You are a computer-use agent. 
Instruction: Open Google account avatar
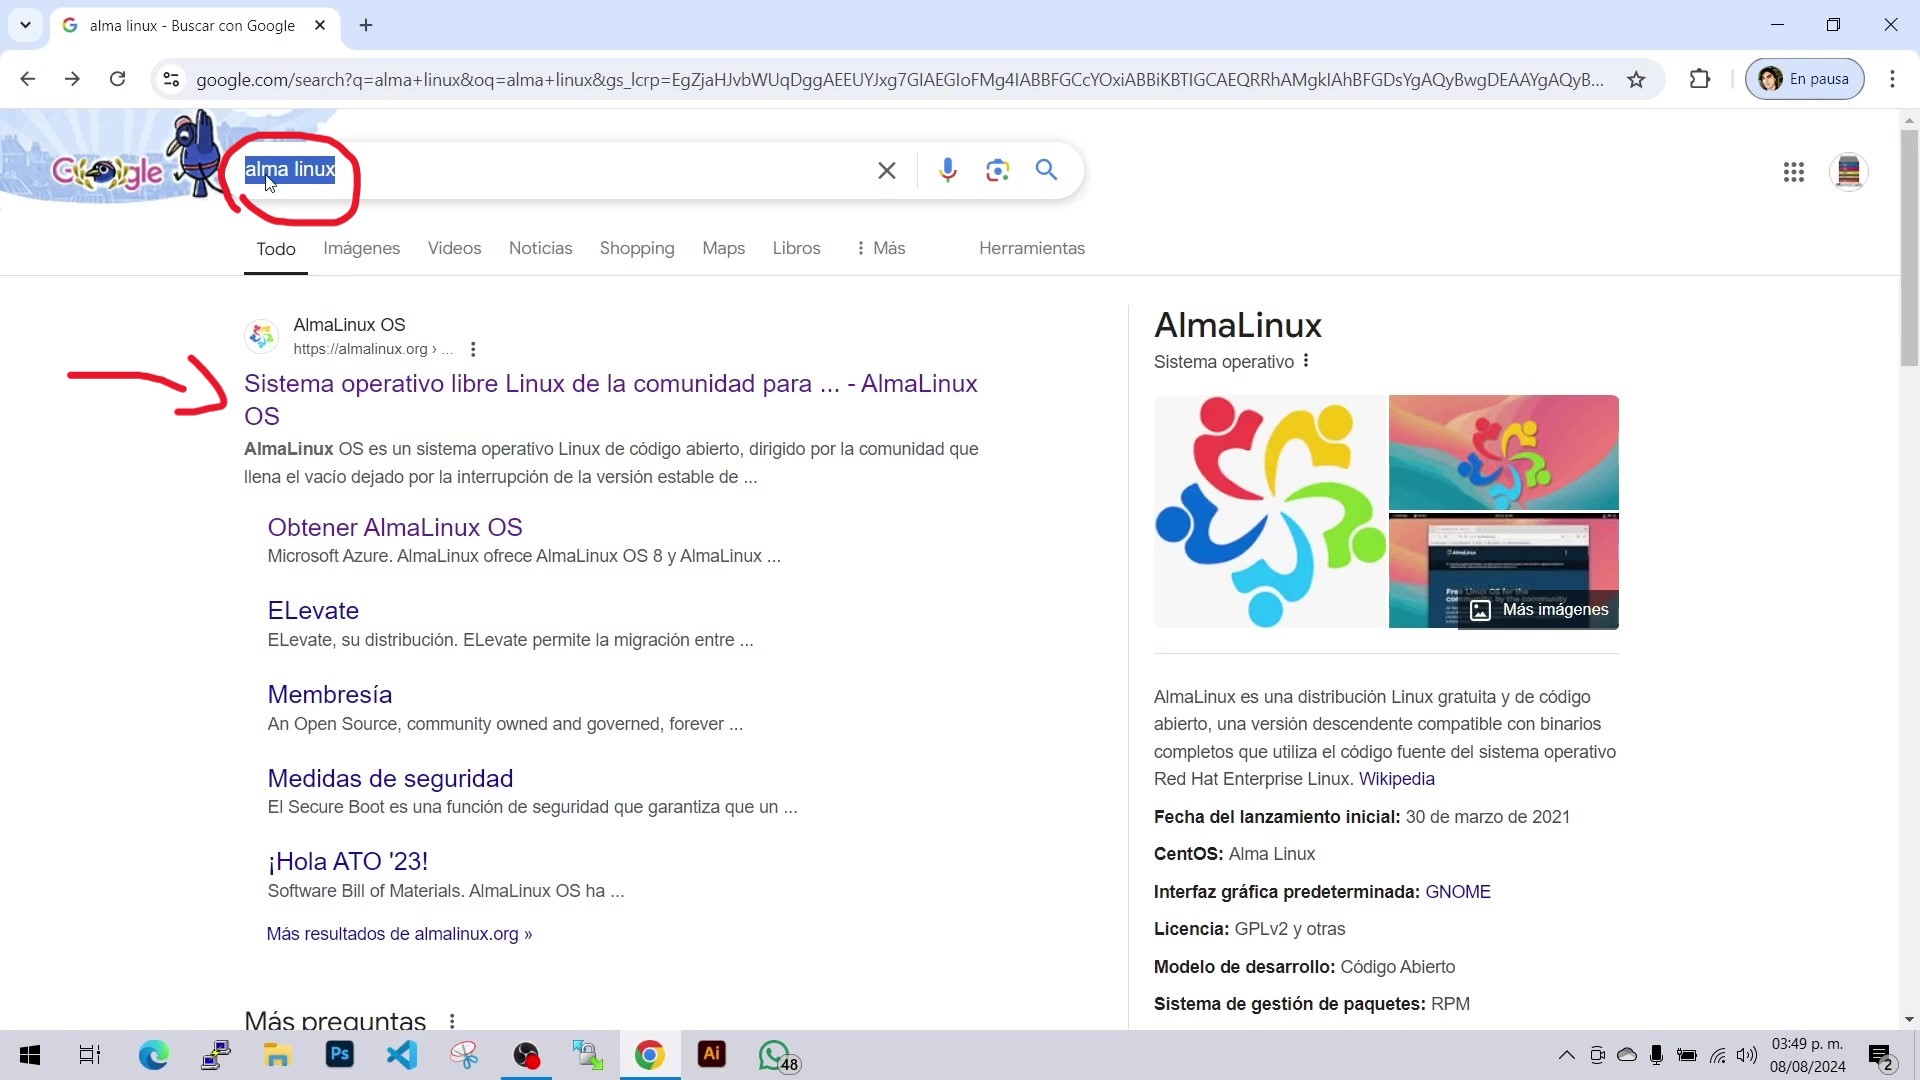point(1849,172)
